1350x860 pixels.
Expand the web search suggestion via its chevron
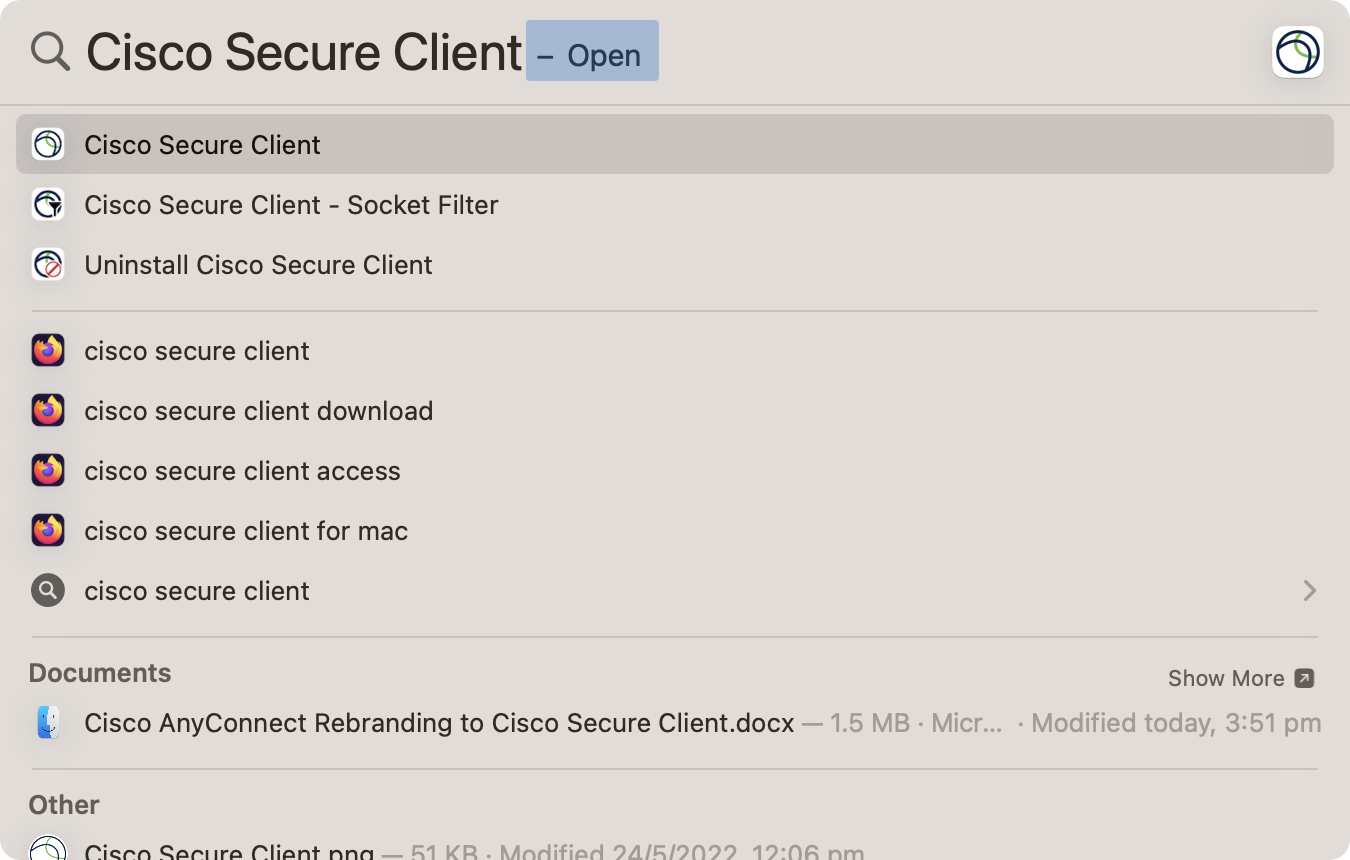point(1310,591)
